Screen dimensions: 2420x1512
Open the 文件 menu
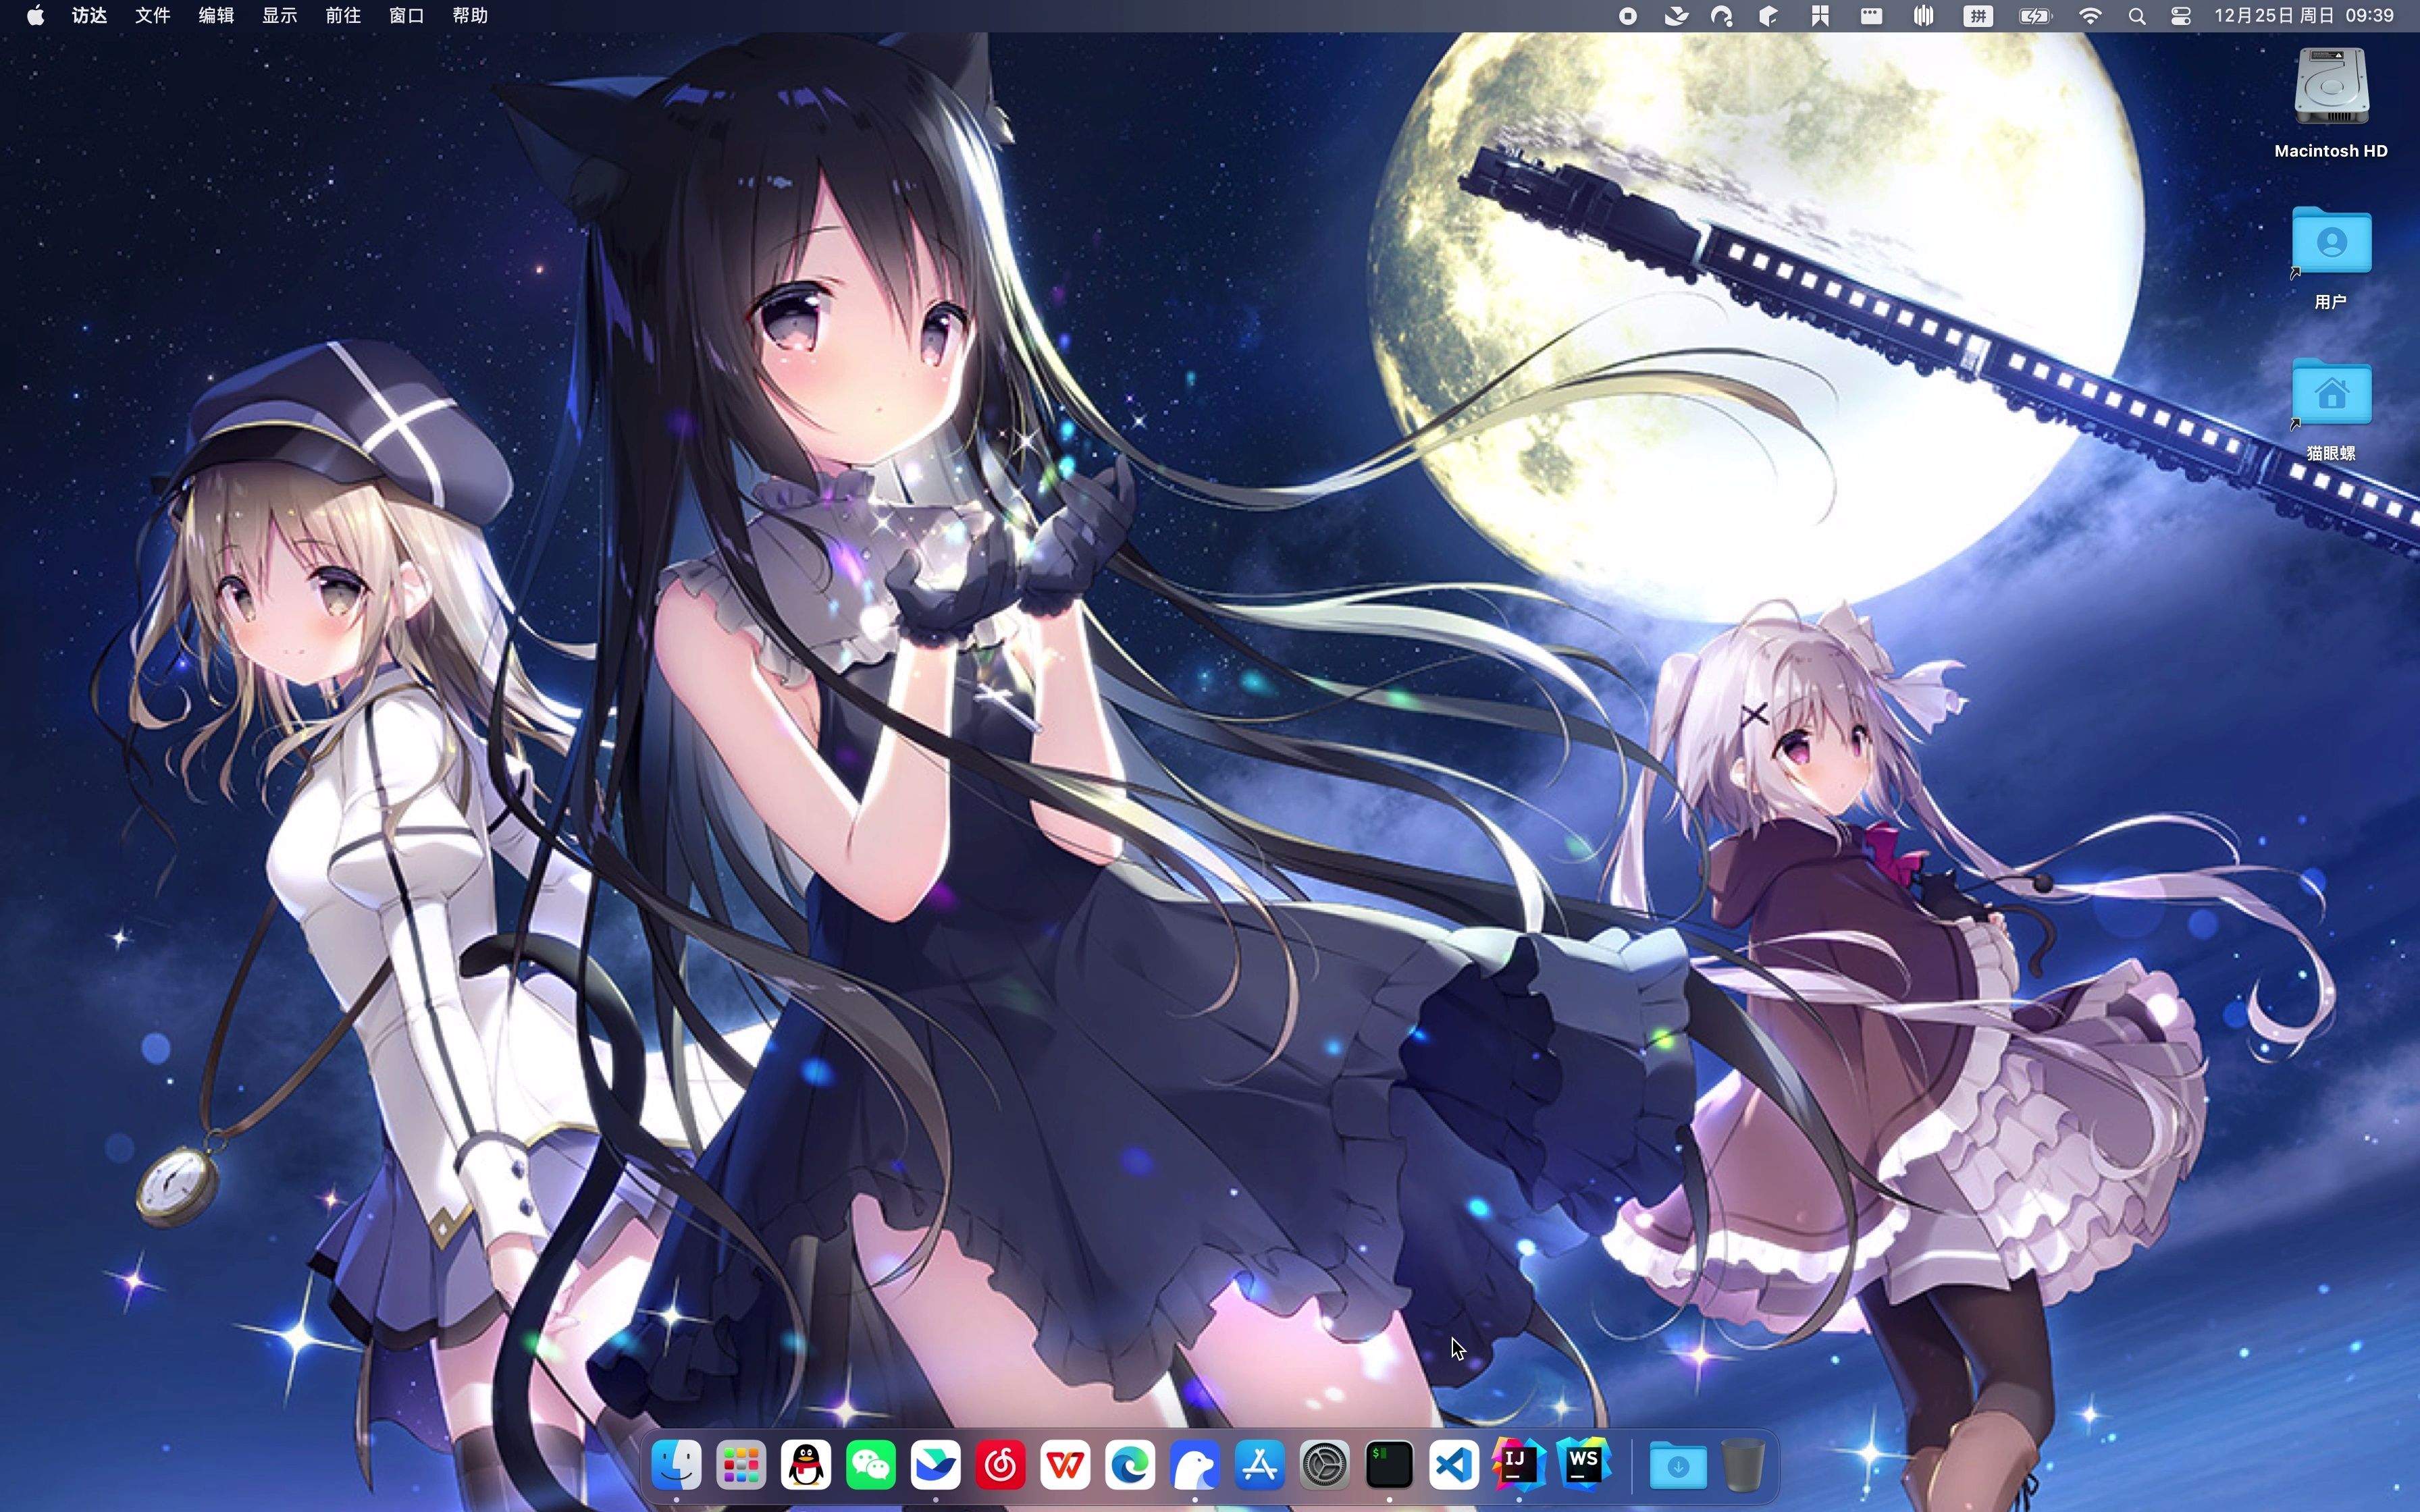coord(152,16)
